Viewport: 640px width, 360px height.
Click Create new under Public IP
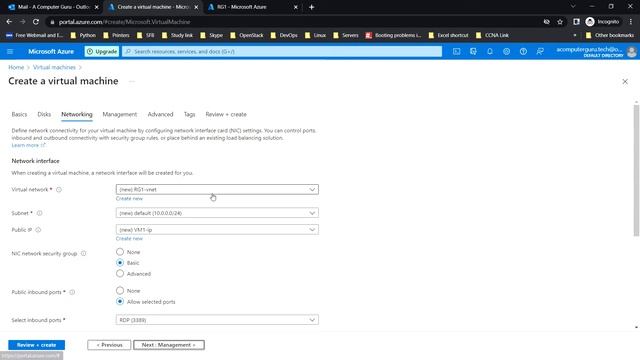[129, 239]
